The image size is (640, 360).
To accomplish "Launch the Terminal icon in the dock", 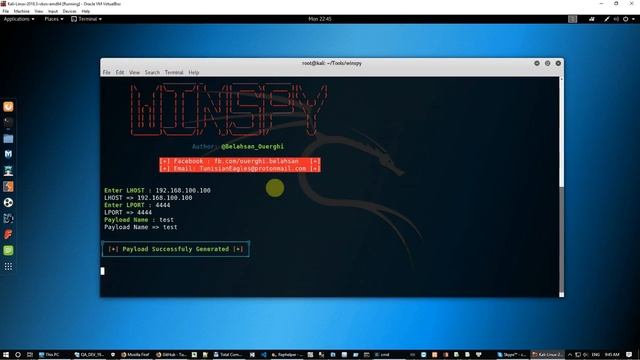I will (8, 122).
